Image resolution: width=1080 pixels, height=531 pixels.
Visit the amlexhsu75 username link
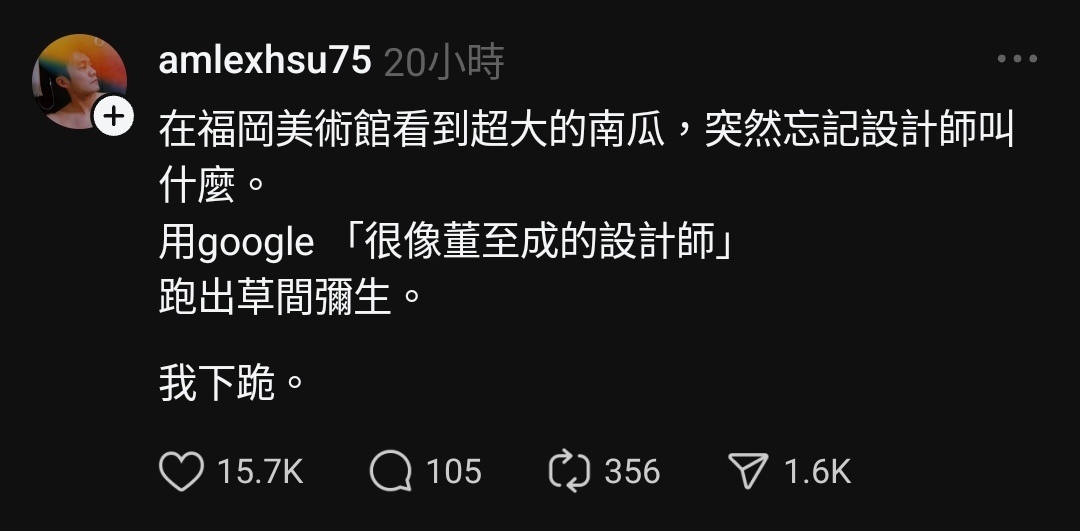[x=265, y=61]
